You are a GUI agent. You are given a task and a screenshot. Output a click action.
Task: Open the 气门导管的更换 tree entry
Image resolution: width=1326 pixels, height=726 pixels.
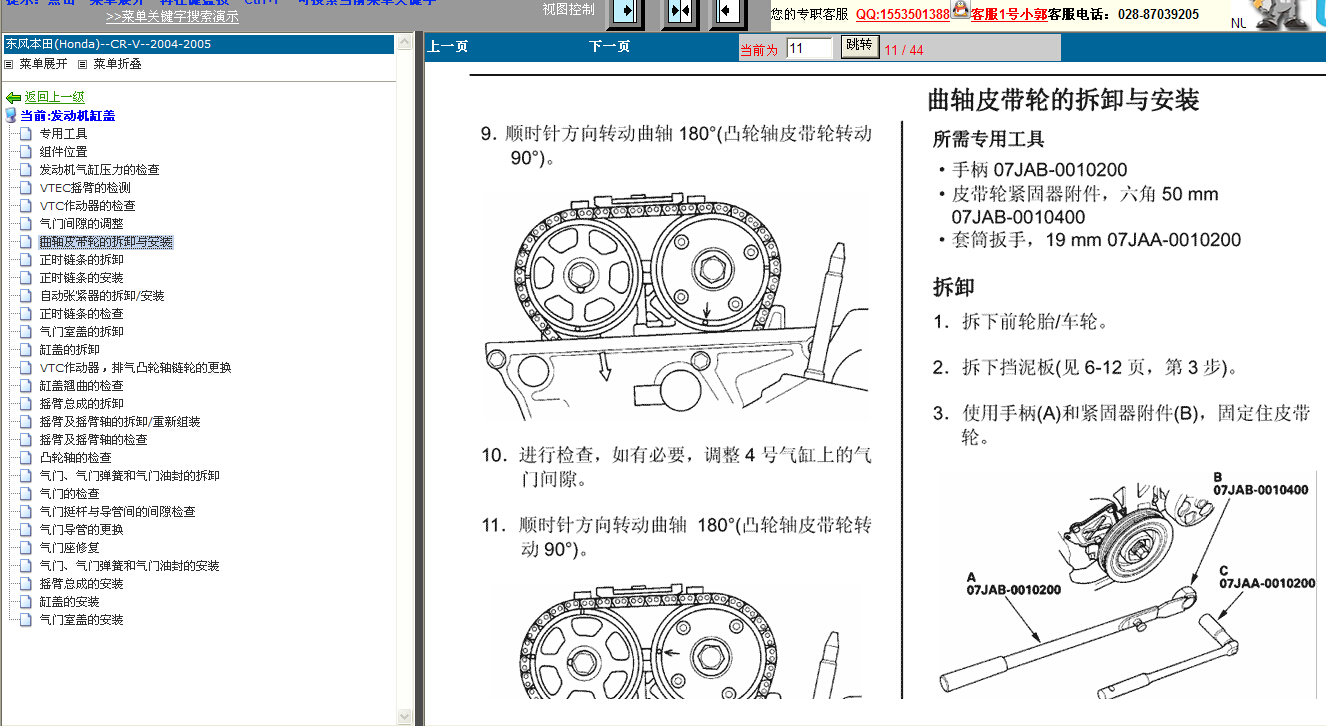pos(81,530)
